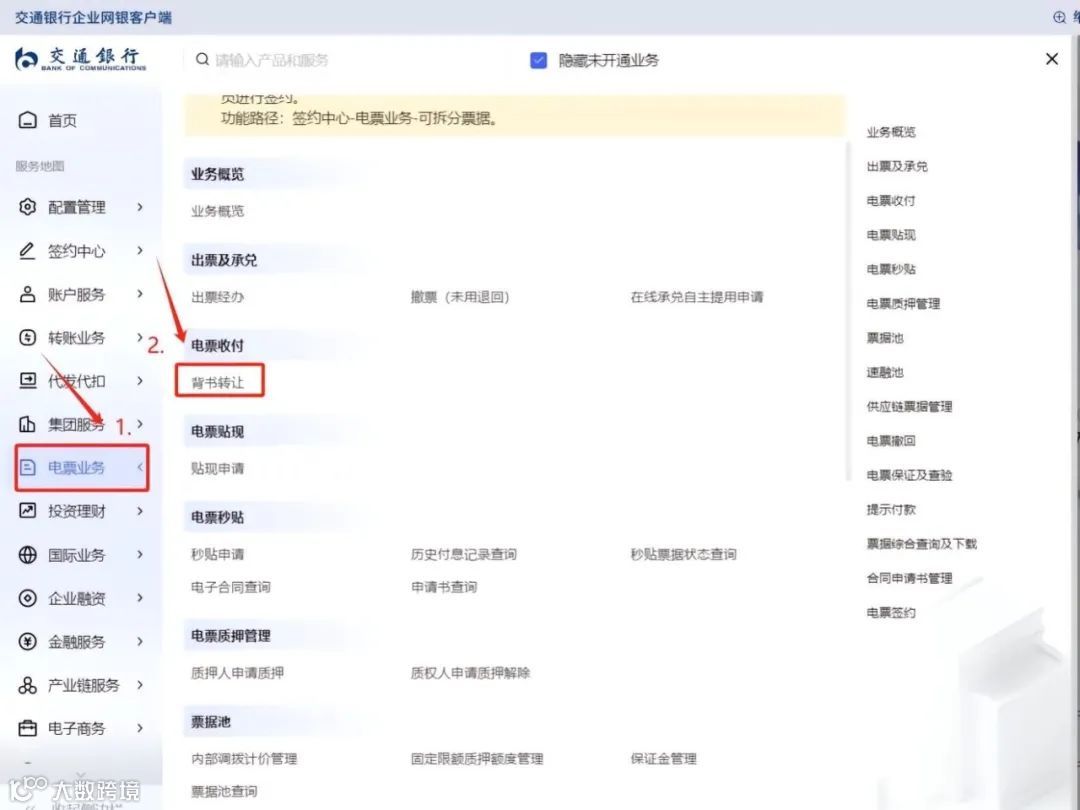Screen dimensions: 1080x810
Task: Click the 国际业务 globe icon
Action: click(x=28, y=554)
